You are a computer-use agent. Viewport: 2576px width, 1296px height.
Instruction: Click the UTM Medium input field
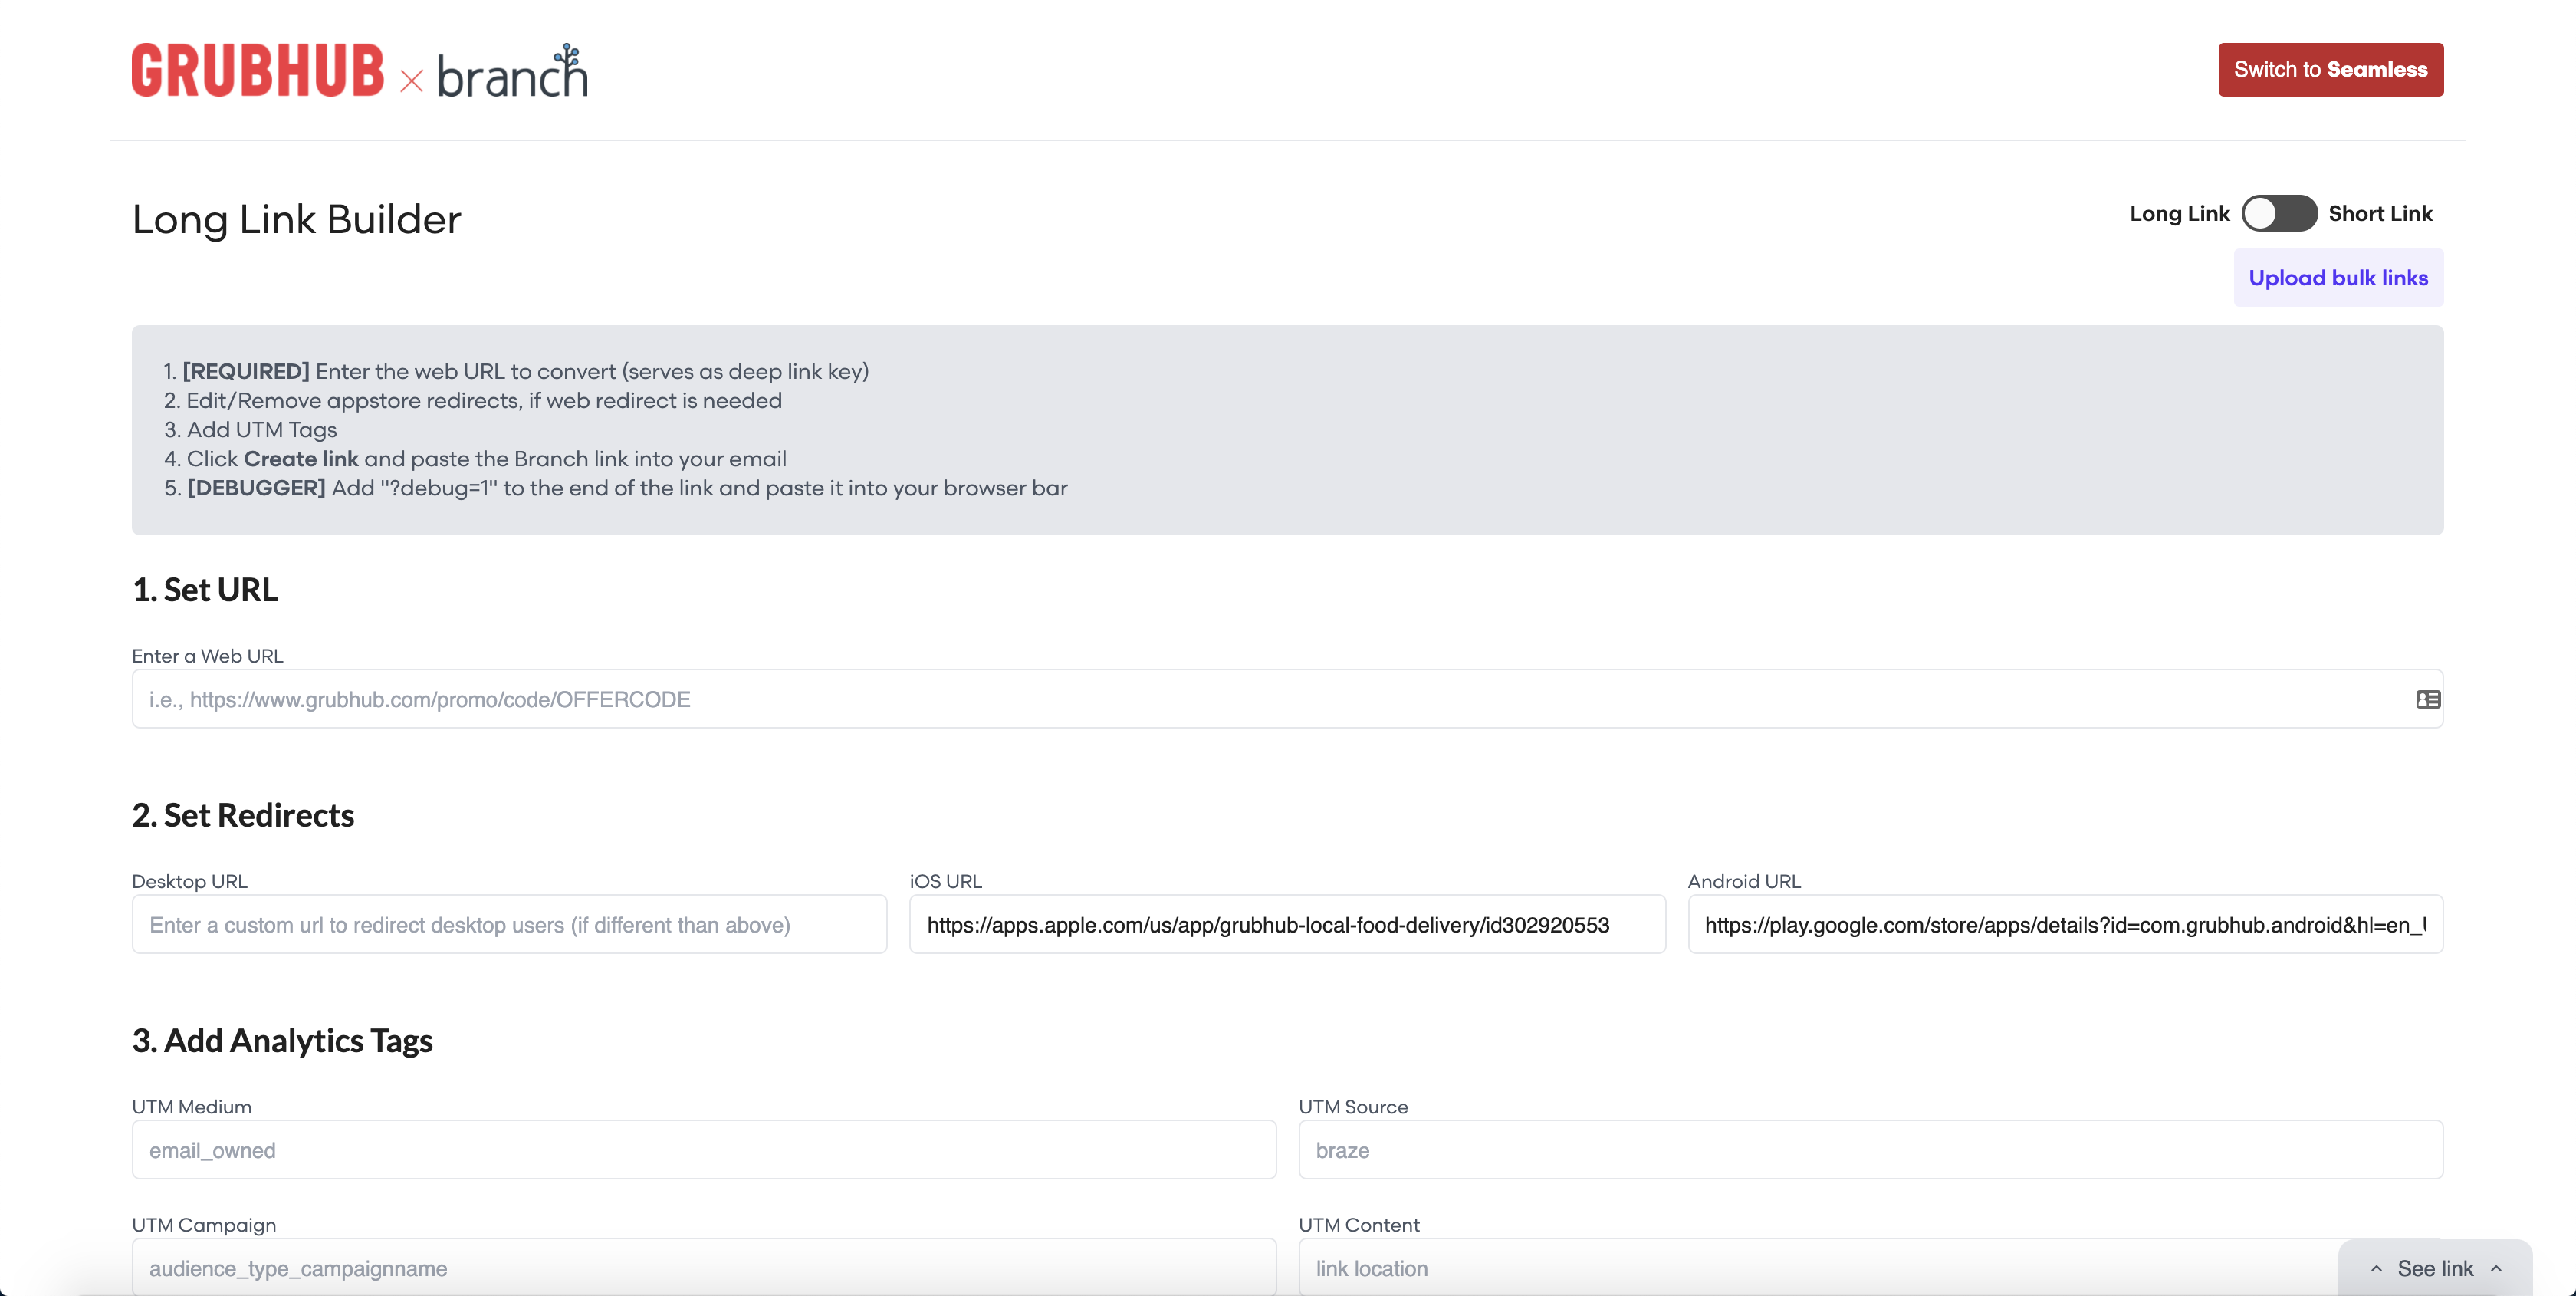704,1149
